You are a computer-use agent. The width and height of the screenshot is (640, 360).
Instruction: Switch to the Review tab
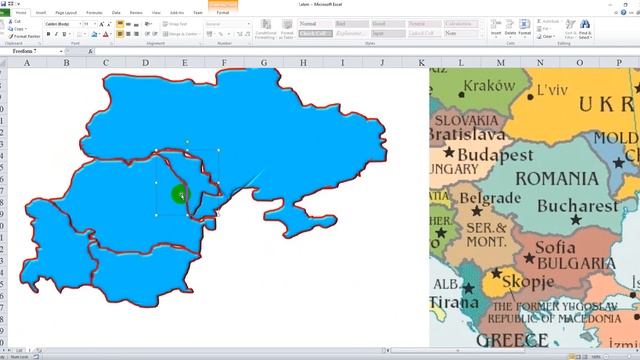coord(136,13)
